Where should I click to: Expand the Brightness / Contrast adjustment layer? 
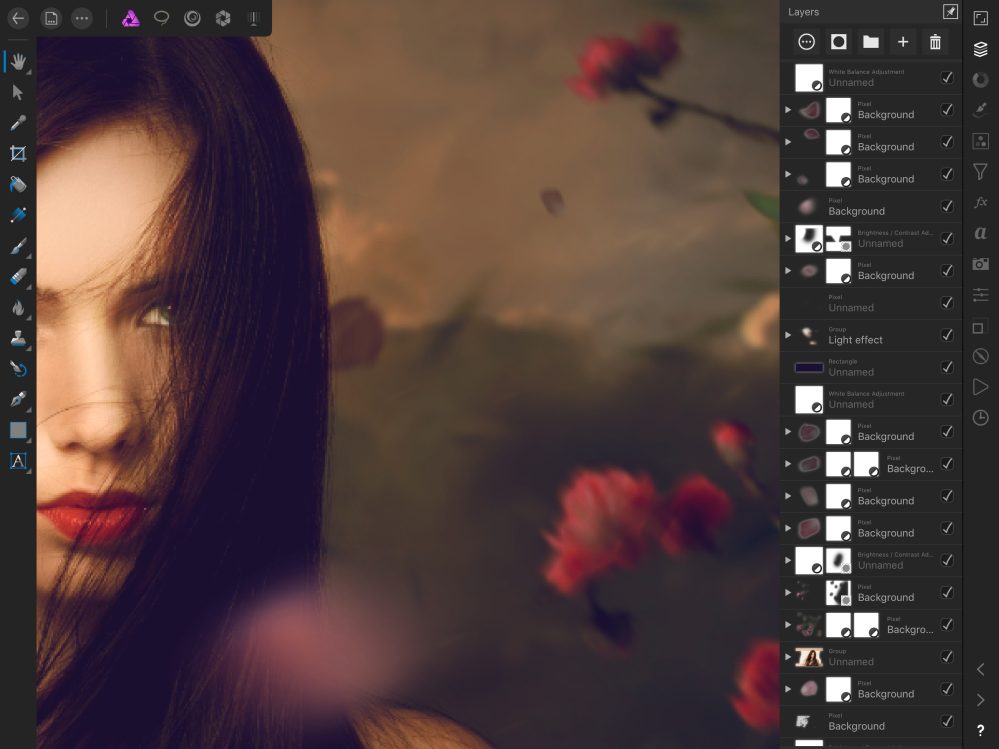pyautogui.click(x=788, y=238)
